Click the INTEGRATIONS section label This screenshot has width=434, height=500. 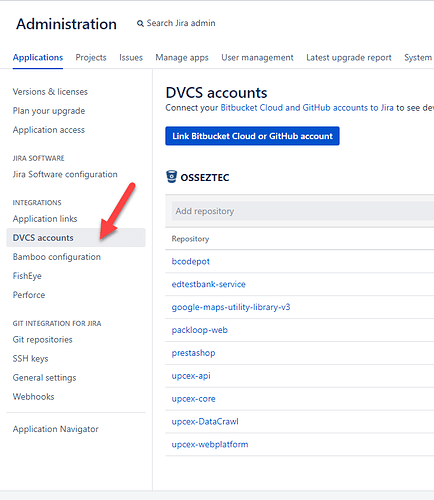tap(37, 203)
